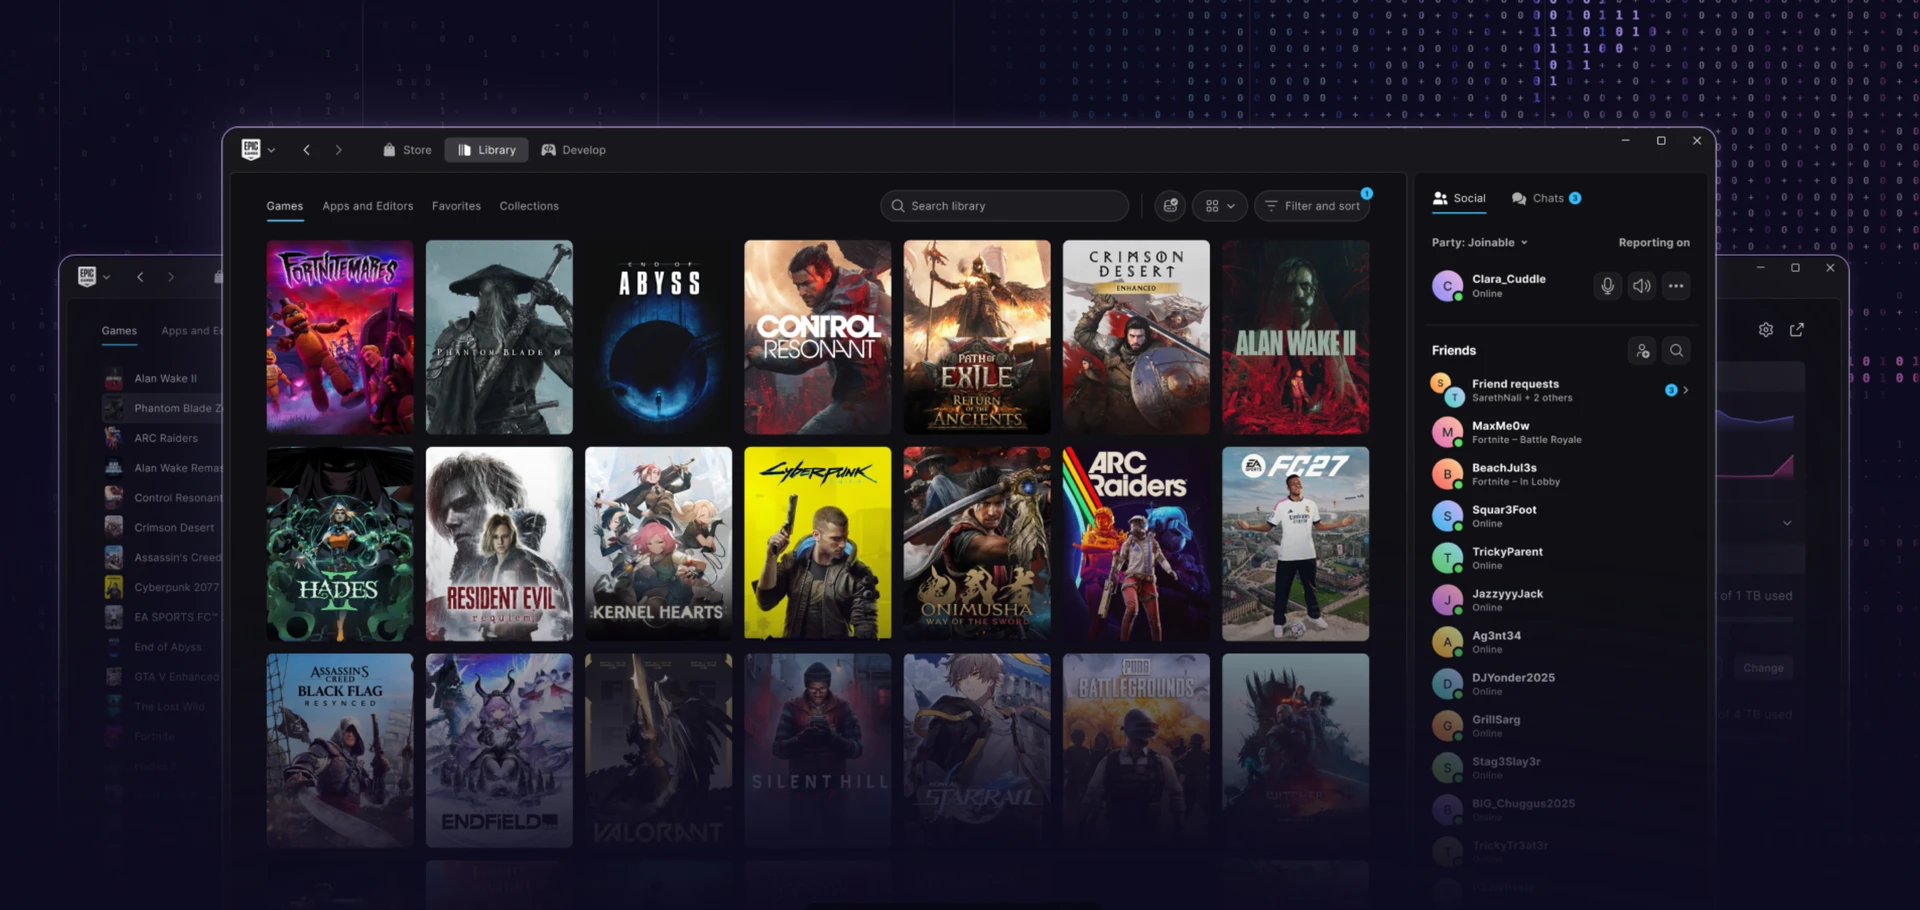Open the grid view layout dropdown
This screenshot has height=910, width=1920.
[x=1220, y=206]
